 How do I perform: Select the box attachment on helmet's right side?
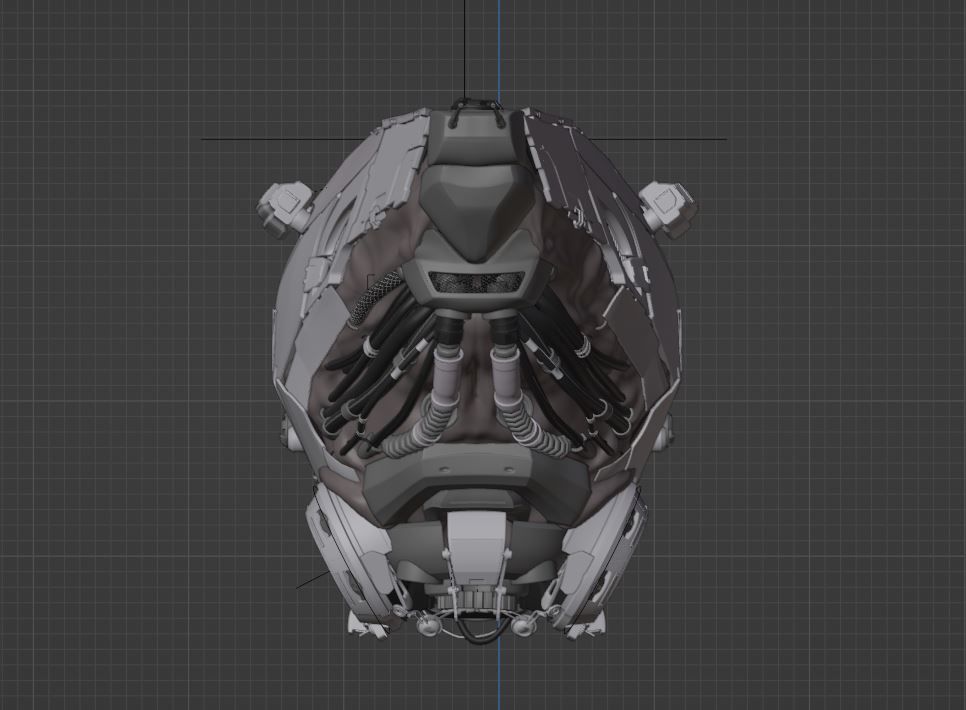click(668, 208)
